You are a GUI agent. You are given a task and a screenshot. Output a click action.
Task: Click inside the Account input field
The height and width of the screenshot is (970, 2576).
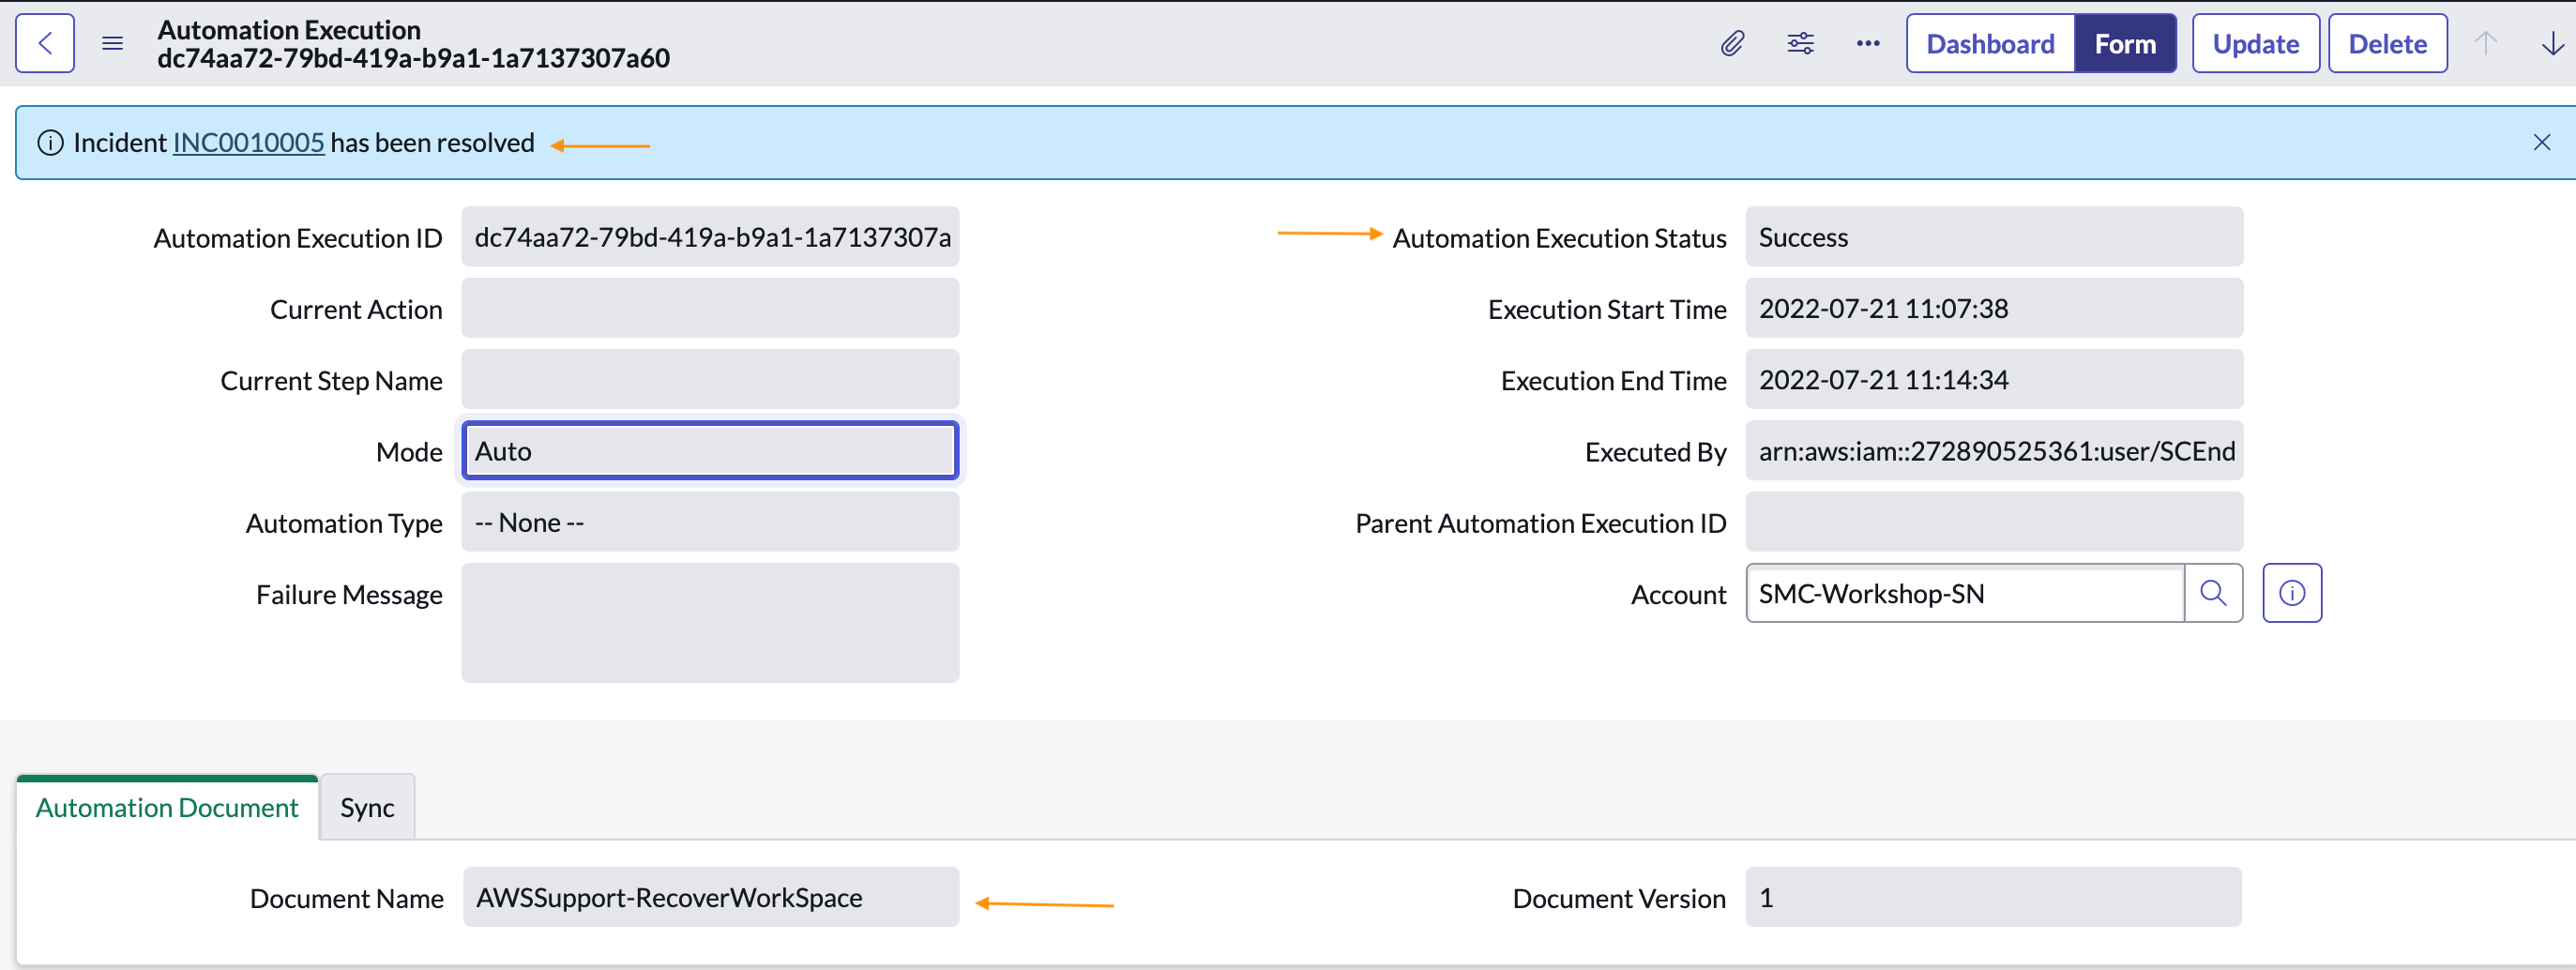click(1960, 593)
